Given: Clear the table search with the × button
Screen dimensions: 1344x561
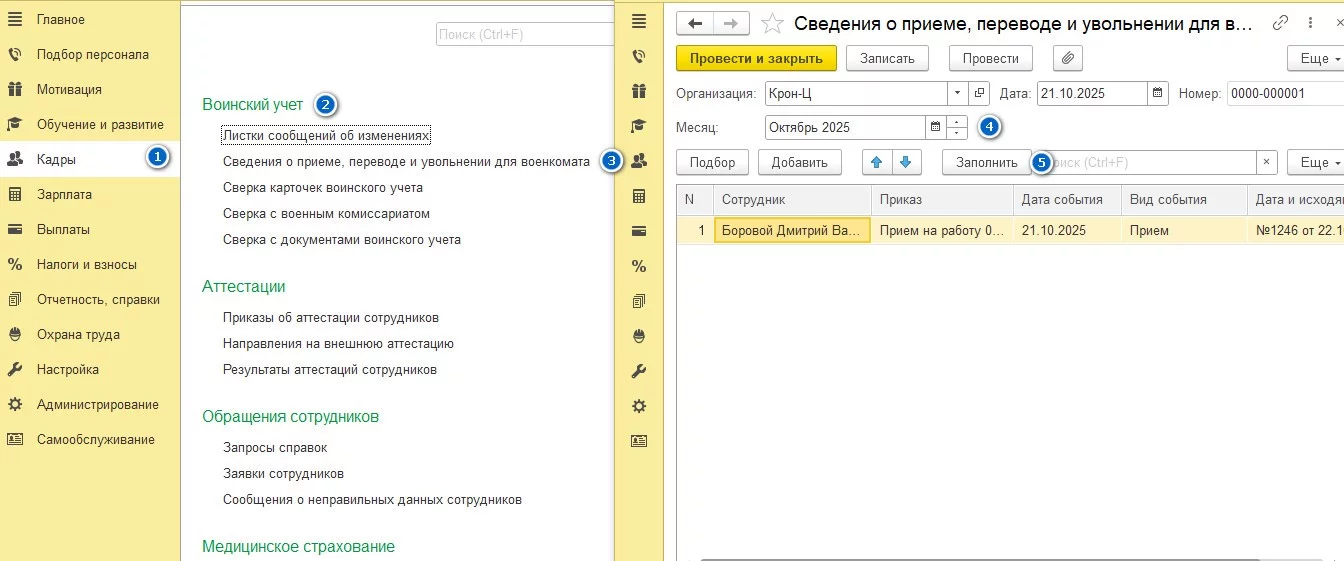Looking at the screenshot, I should pos(1267,162).
